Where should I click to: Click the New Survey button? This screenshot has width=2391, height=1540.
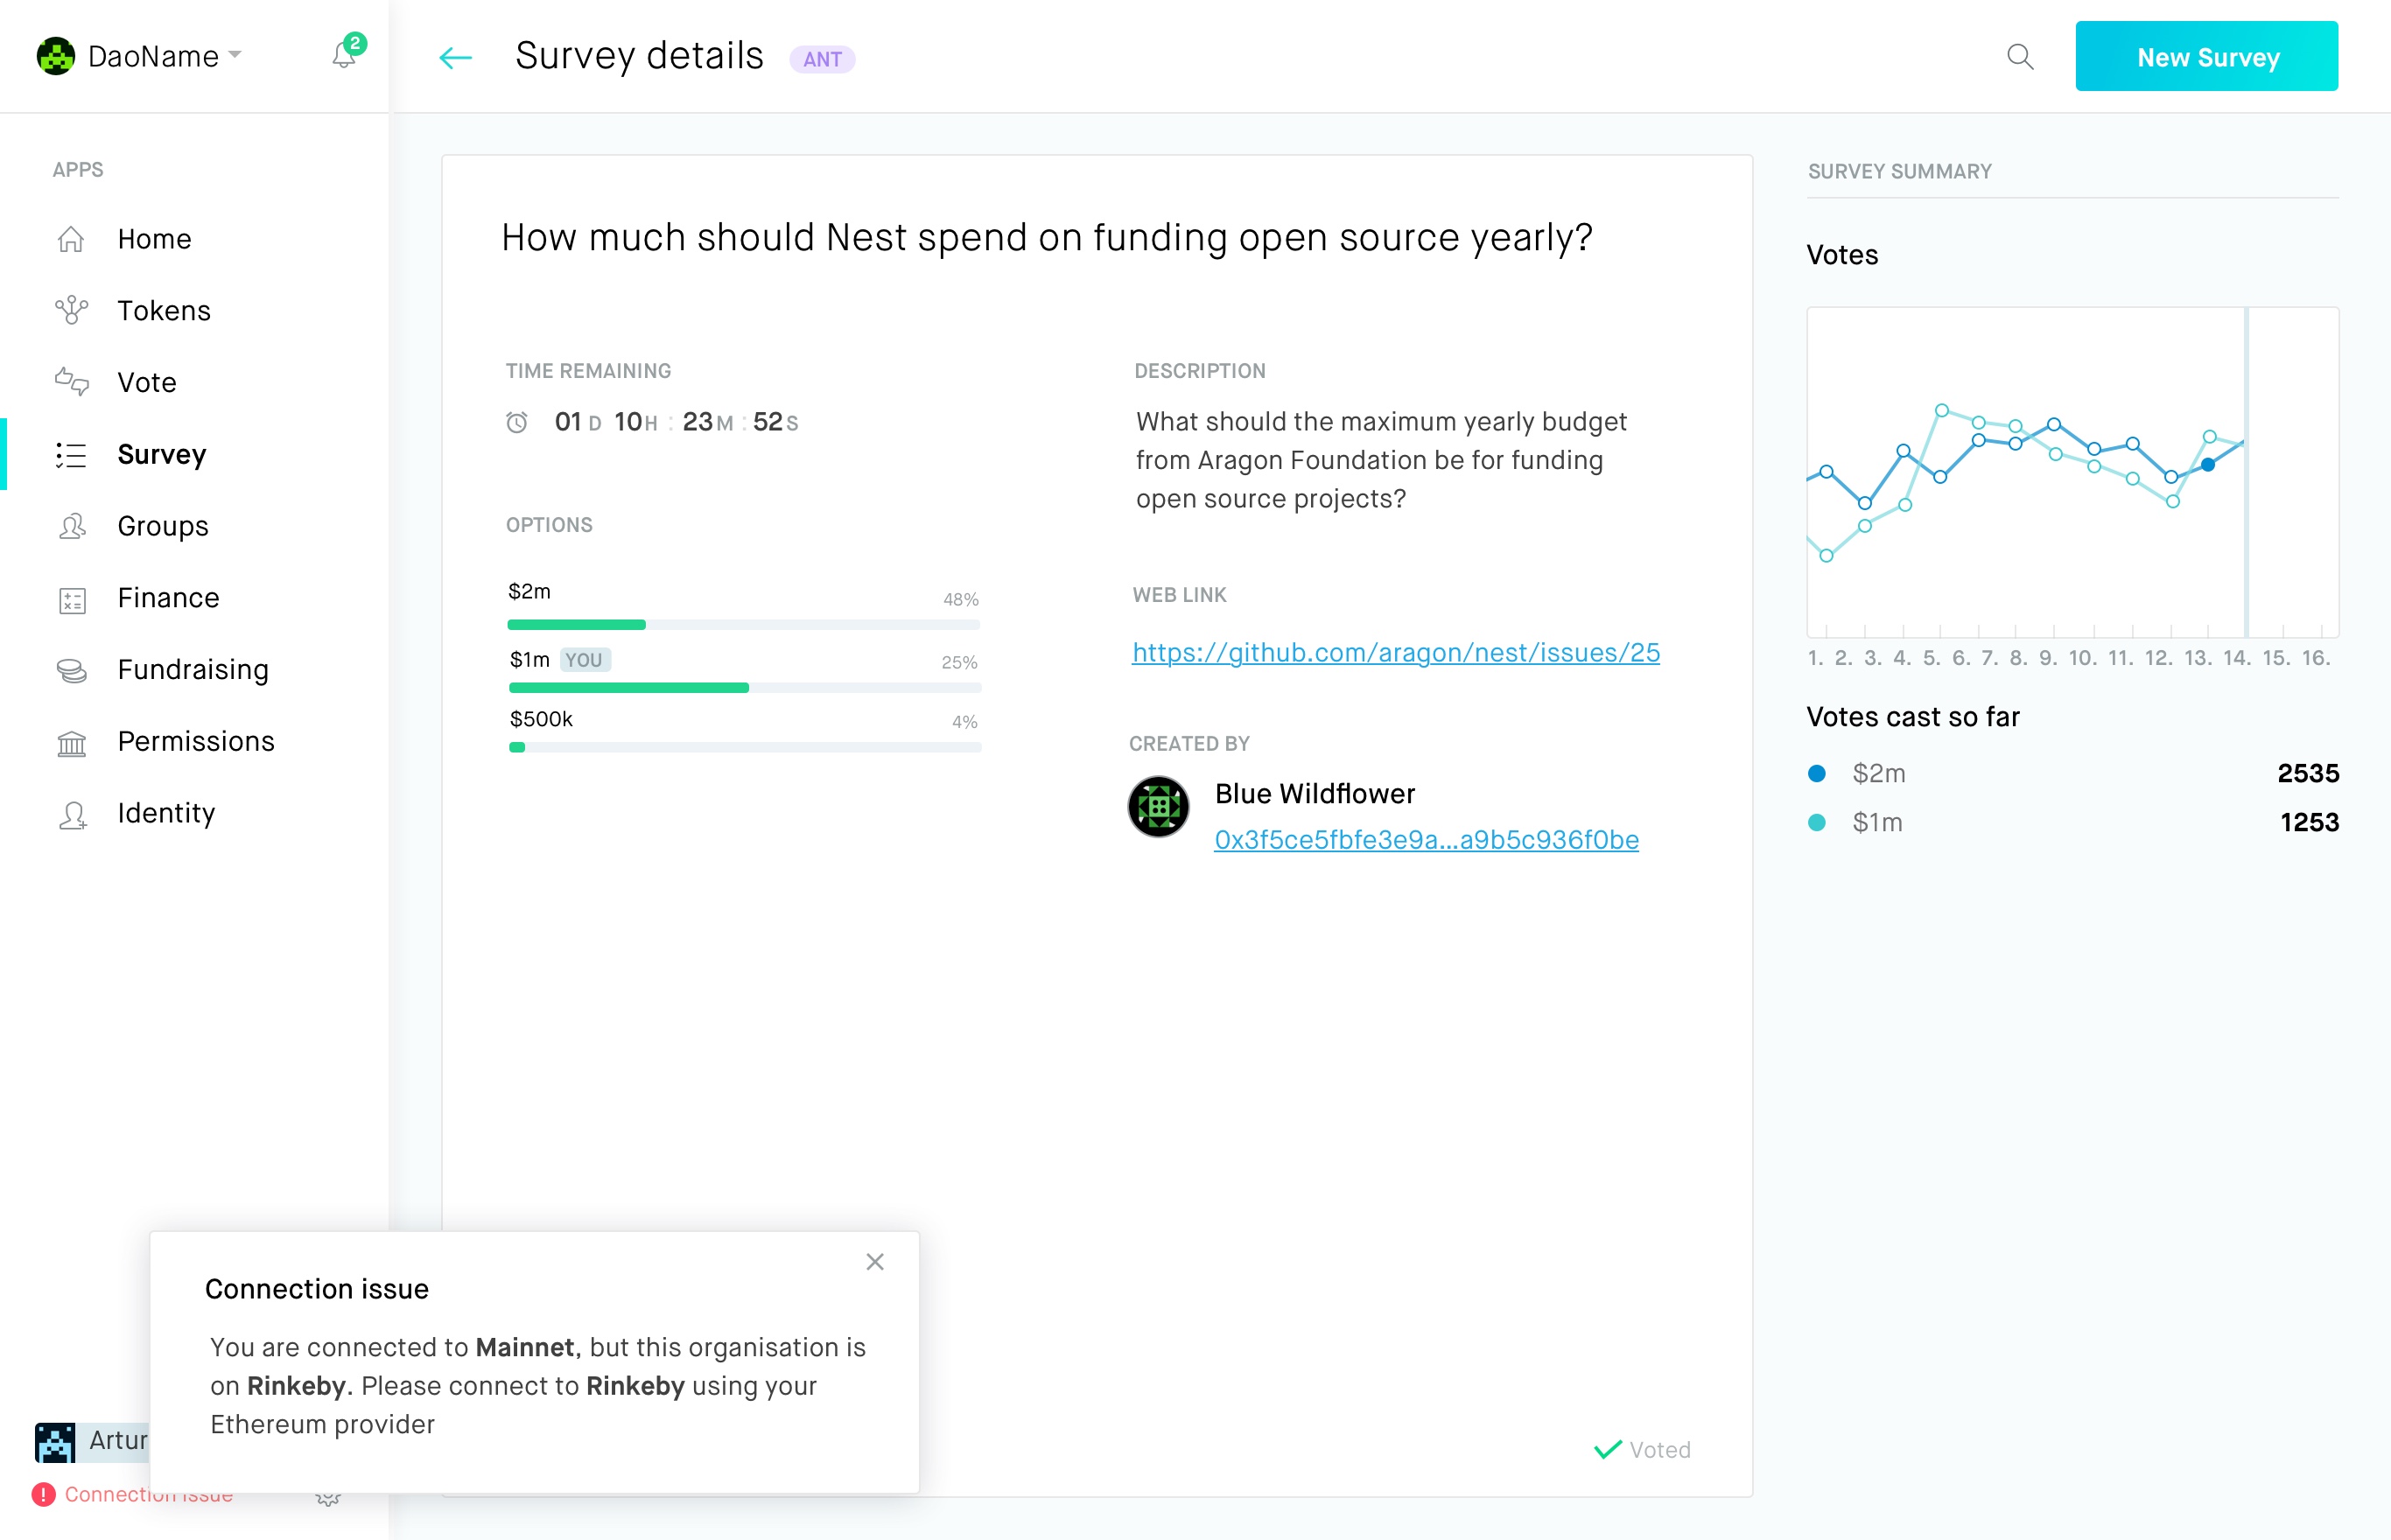[2206, 57]
